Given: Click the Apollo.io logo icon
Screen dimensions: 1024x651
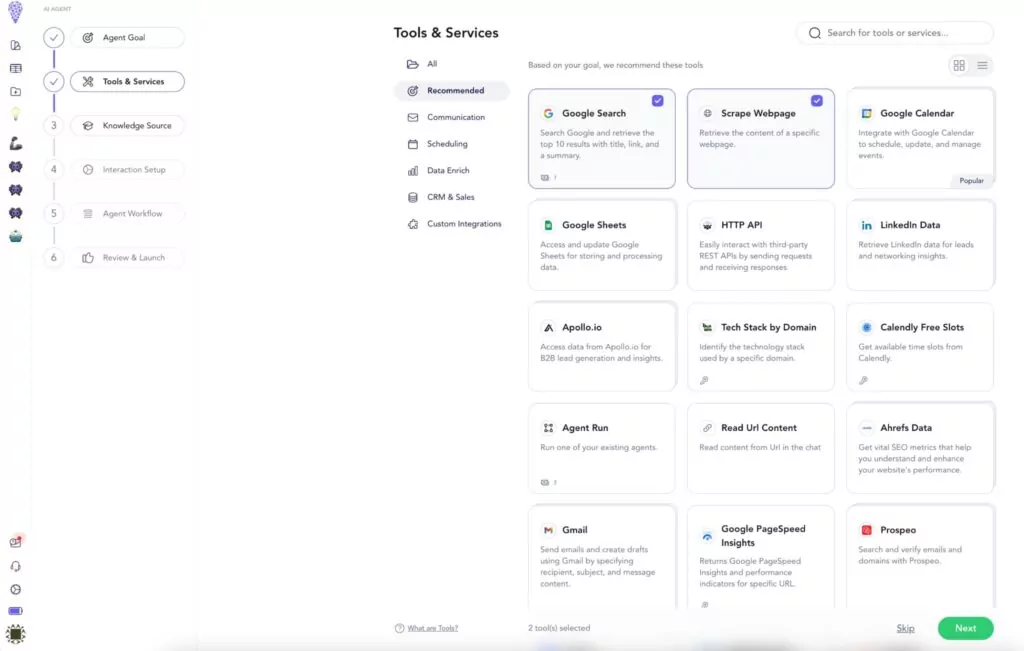Looking at the screenshot, I should (x=548, y=328).
